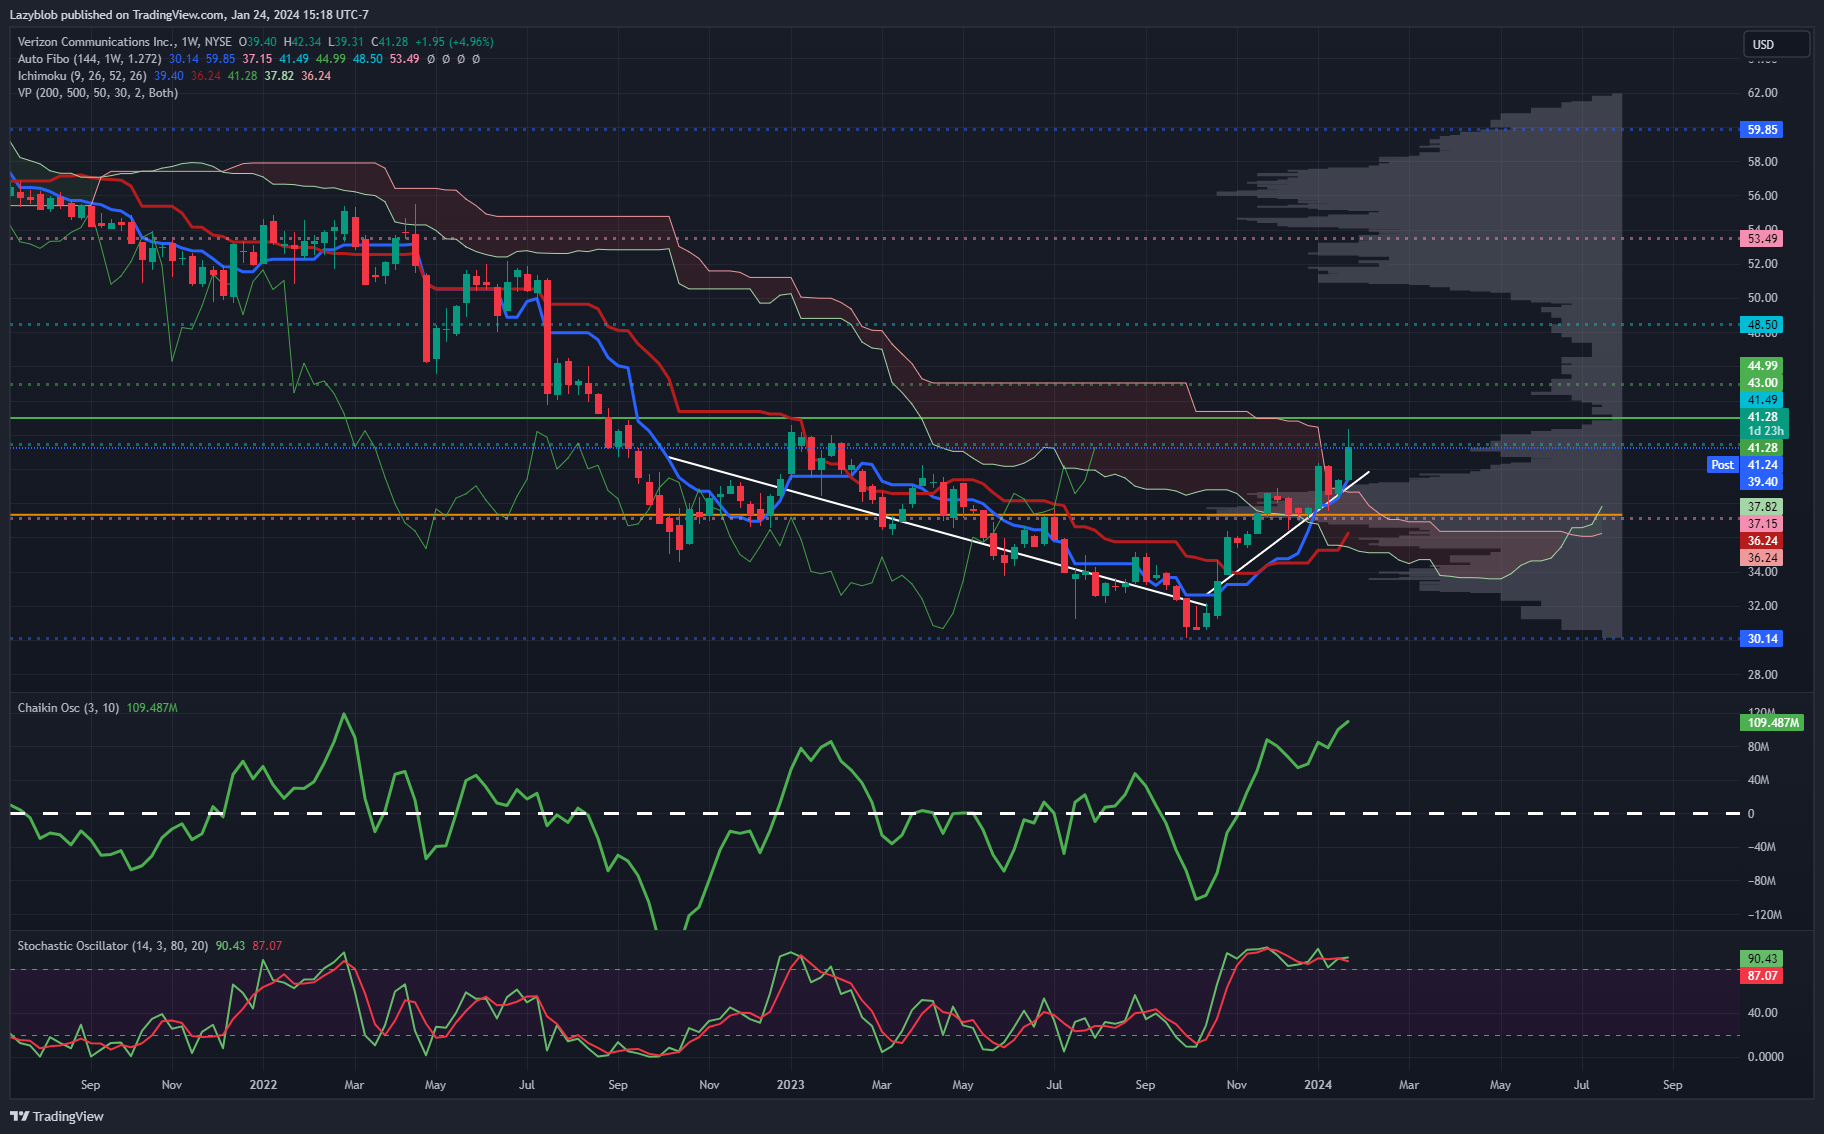
Task: Click the 2024 time axis label
Action: [x=1318, y=1085]
